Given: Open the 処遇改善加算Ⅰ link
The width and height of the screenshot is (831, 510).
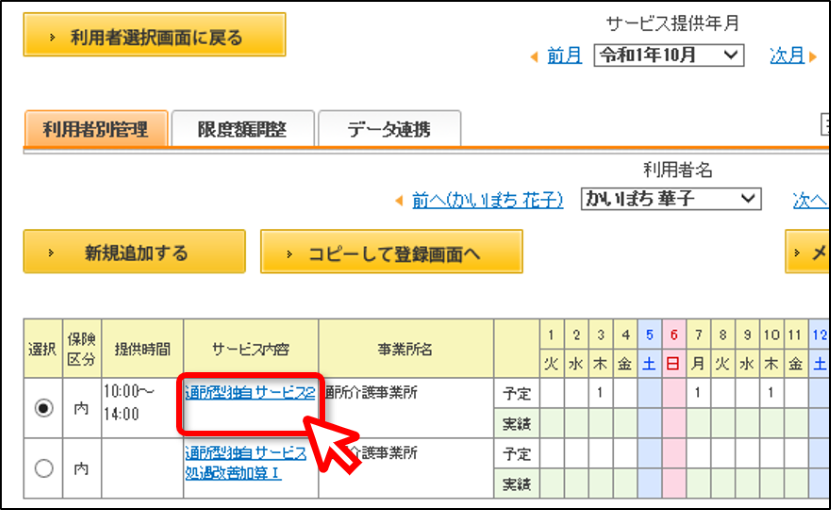Looking at the screenshot, I should 233,473.
